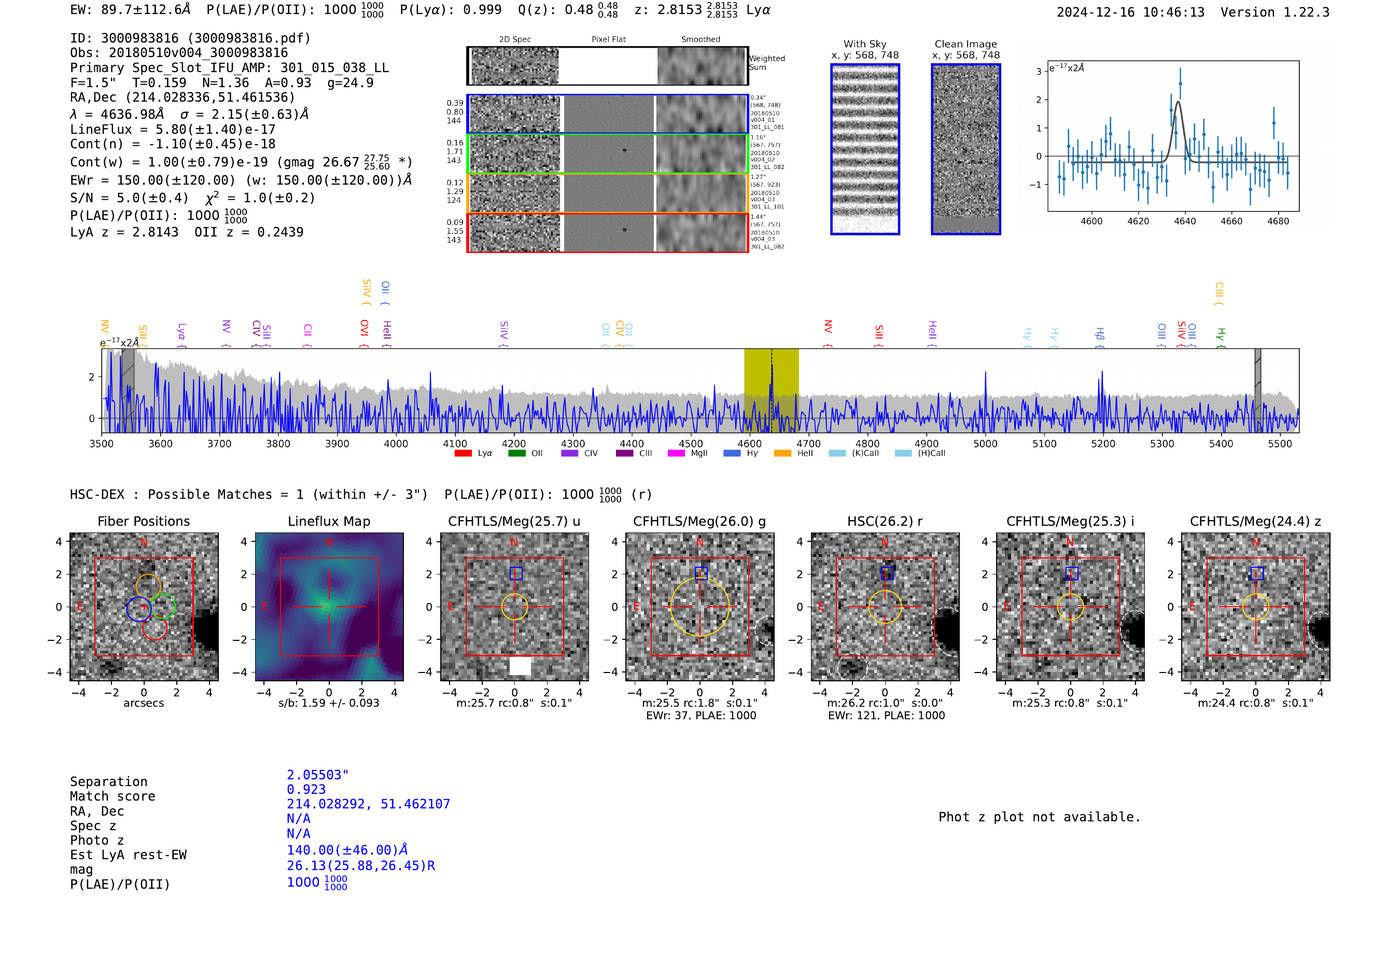Image resolution: width=1400 pixels, height=953 pixels.
Task: Click the EWr: 121, PLAE: 1000 caption
Action: (x=886, y=716)
